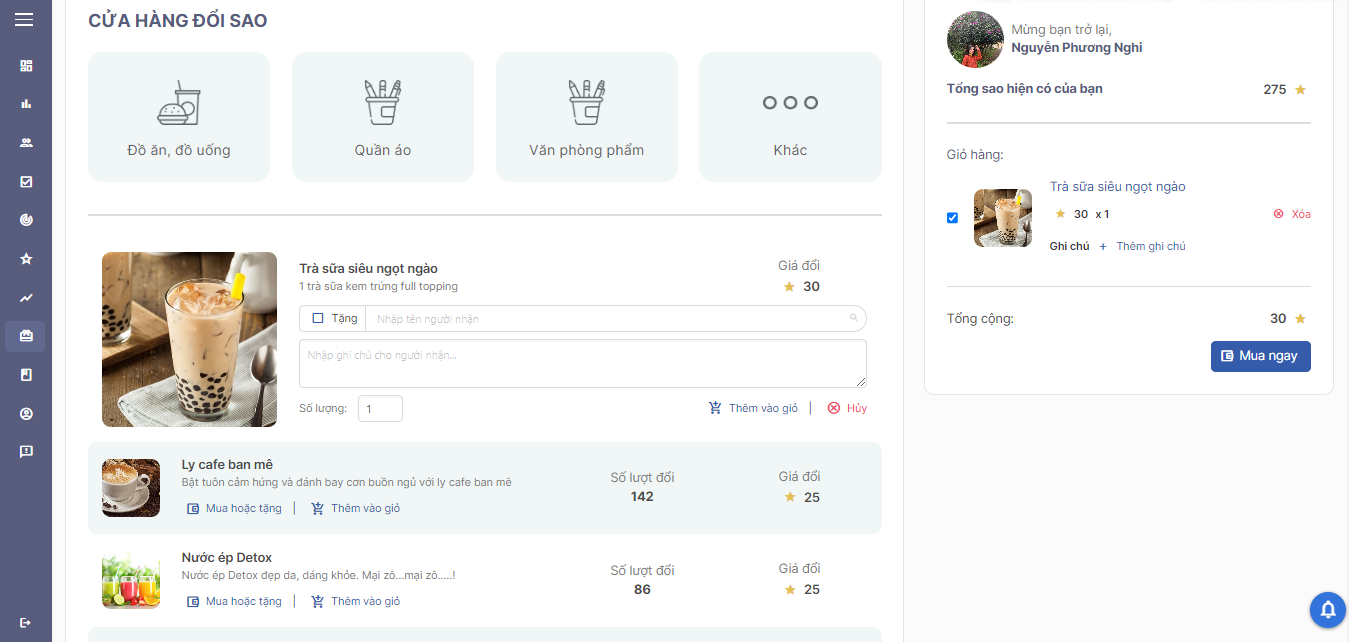Uncheck the Trà sữa item in cart
The width and height of the screenshot is (1349, 642).
(x=952, y=217)
